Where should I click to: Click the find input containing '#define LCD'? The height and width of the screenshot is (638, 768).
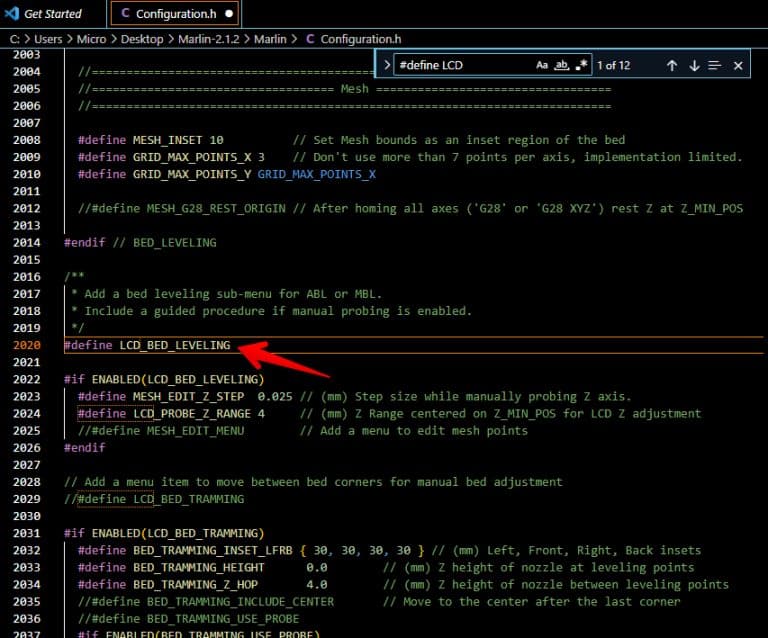coord(460,65)
